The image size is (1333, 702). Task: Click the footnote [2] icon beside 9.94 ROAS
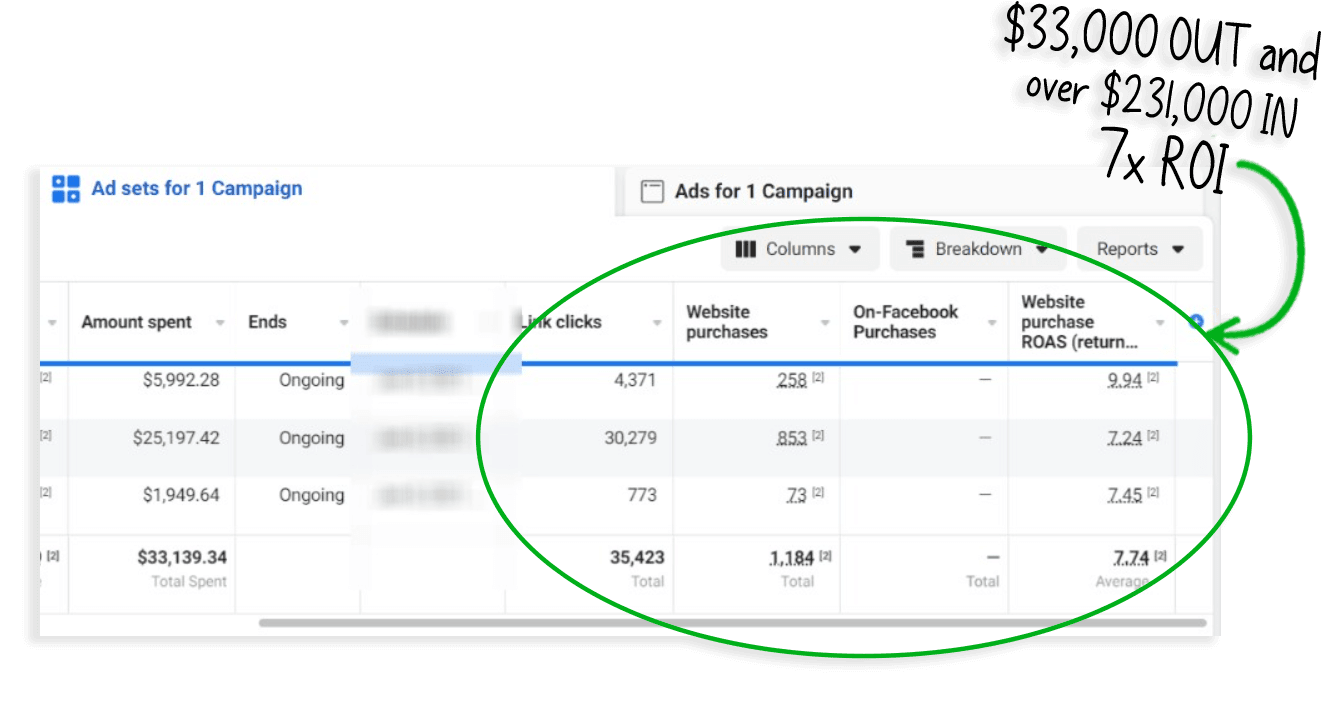pos(1153,378)
